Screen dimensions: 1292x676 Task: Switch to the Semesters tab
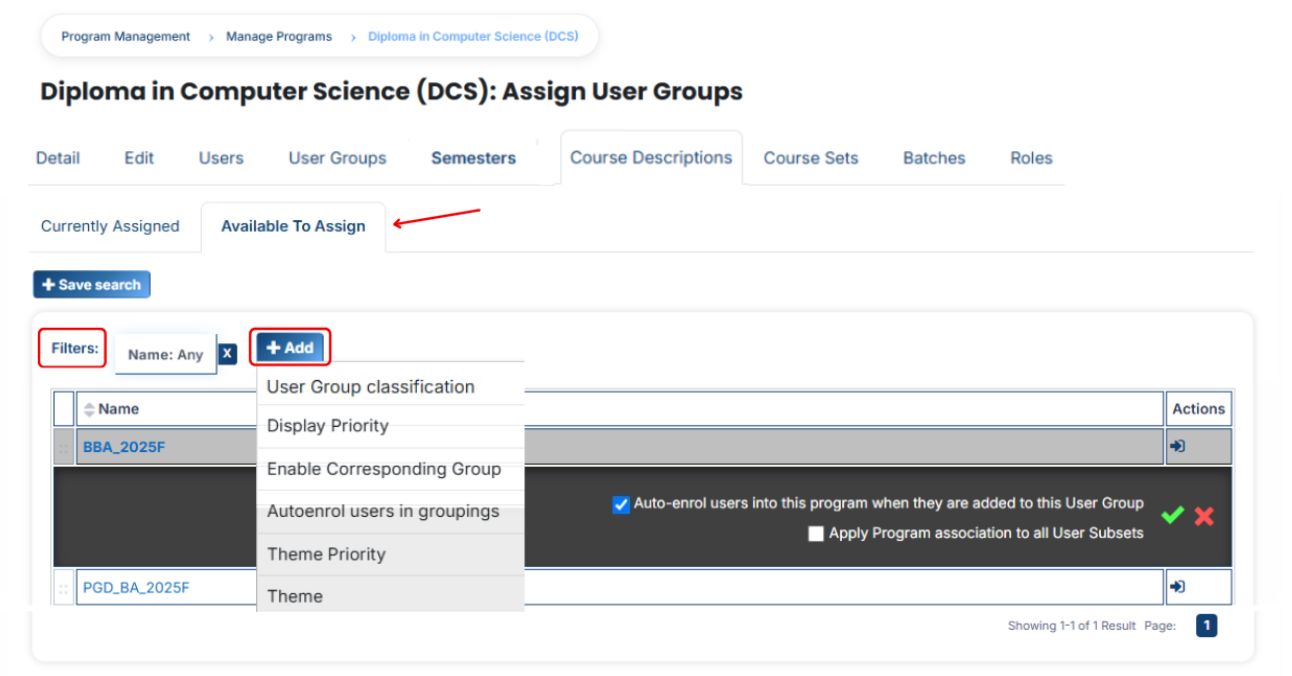474,158
